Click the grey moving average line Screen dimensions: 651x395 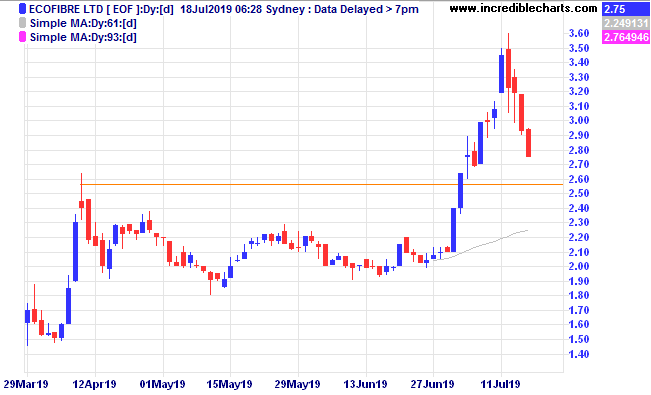pos(480,245)
